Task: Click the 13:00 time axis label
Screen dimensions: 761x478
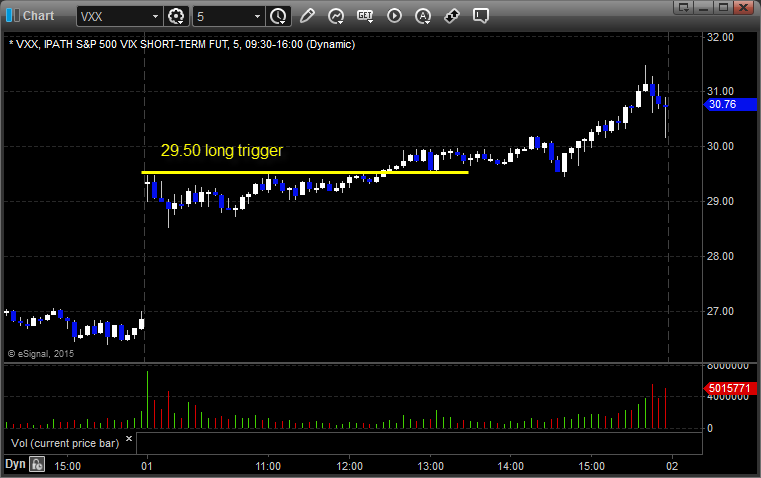Action: 430,466
